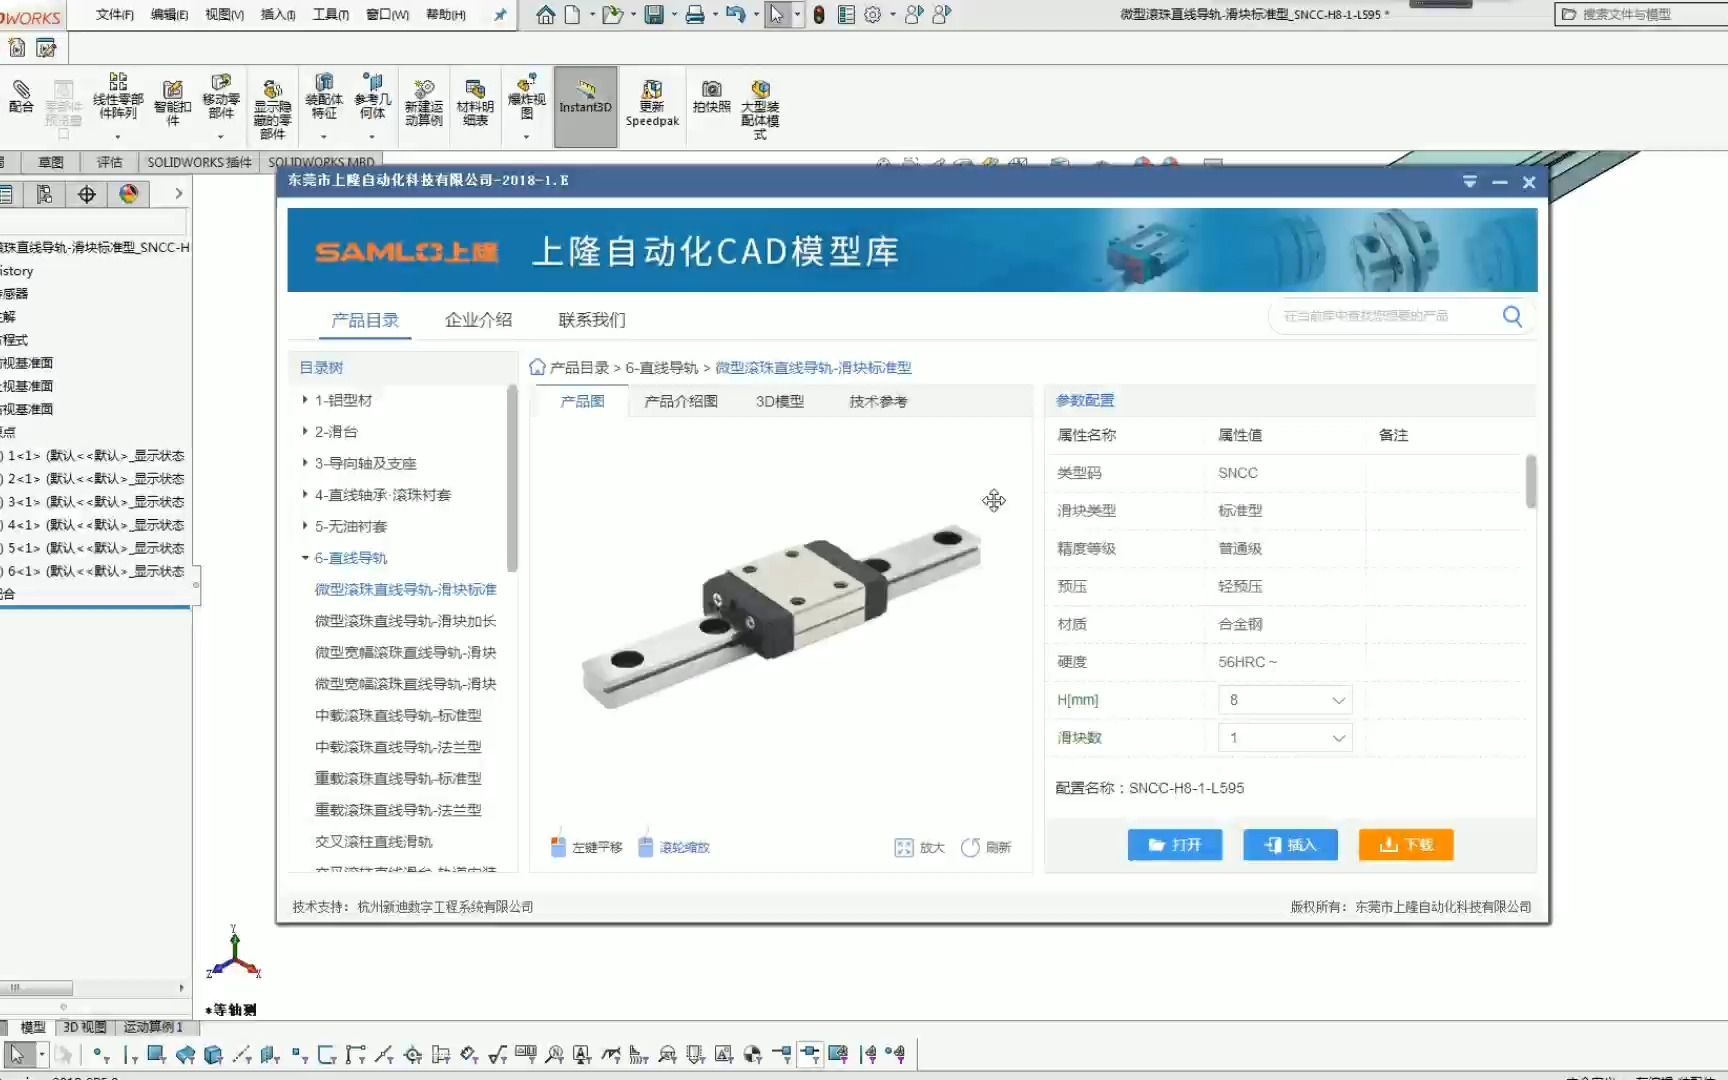Click Show Hidden Components (显示隐藏的零部件)
This screenshot has height=1080, width=1728.
(x=272, y=110)
